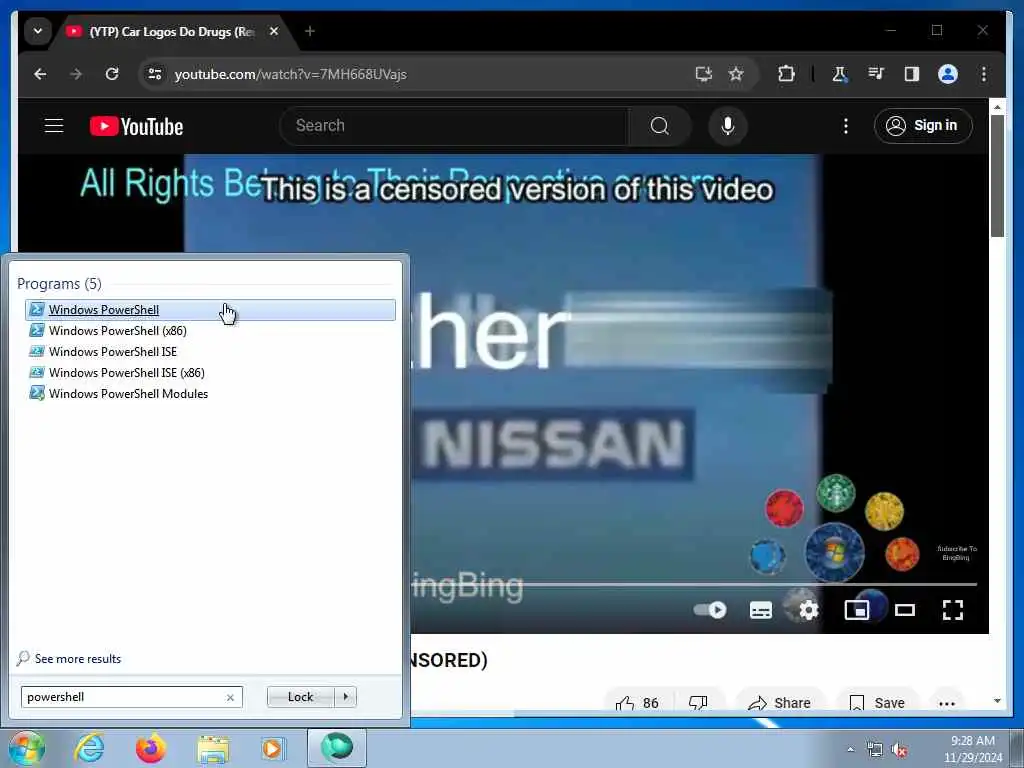Toggle subtitles/closed captions

761,610
